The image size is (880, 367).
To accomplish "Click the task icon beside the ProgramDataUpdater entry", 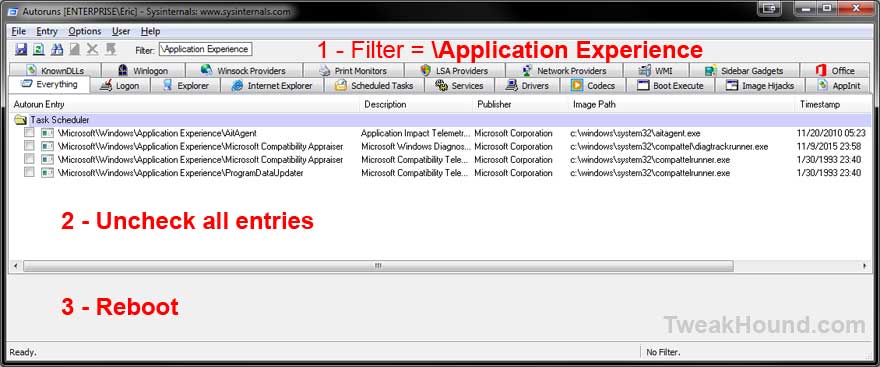I will [47, 173].
